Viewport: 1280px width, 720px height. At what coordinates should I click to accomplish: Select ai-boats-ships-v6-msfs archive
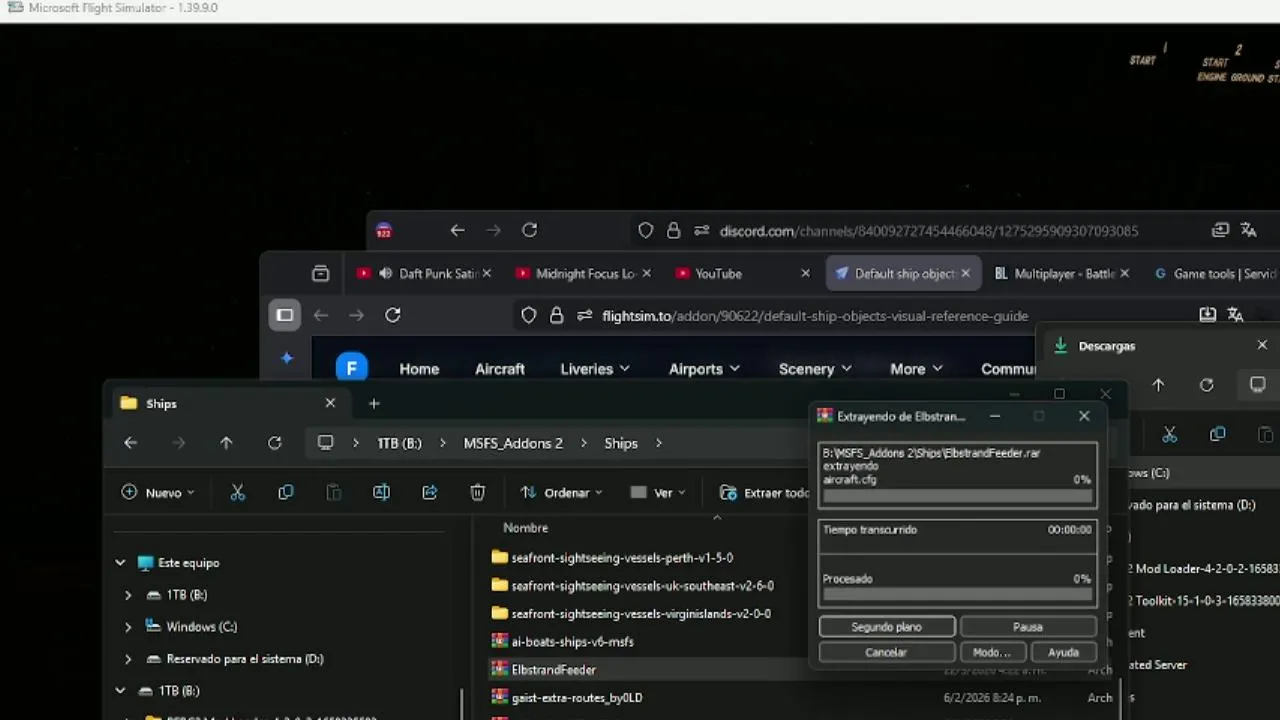click(x=572, y=642)
